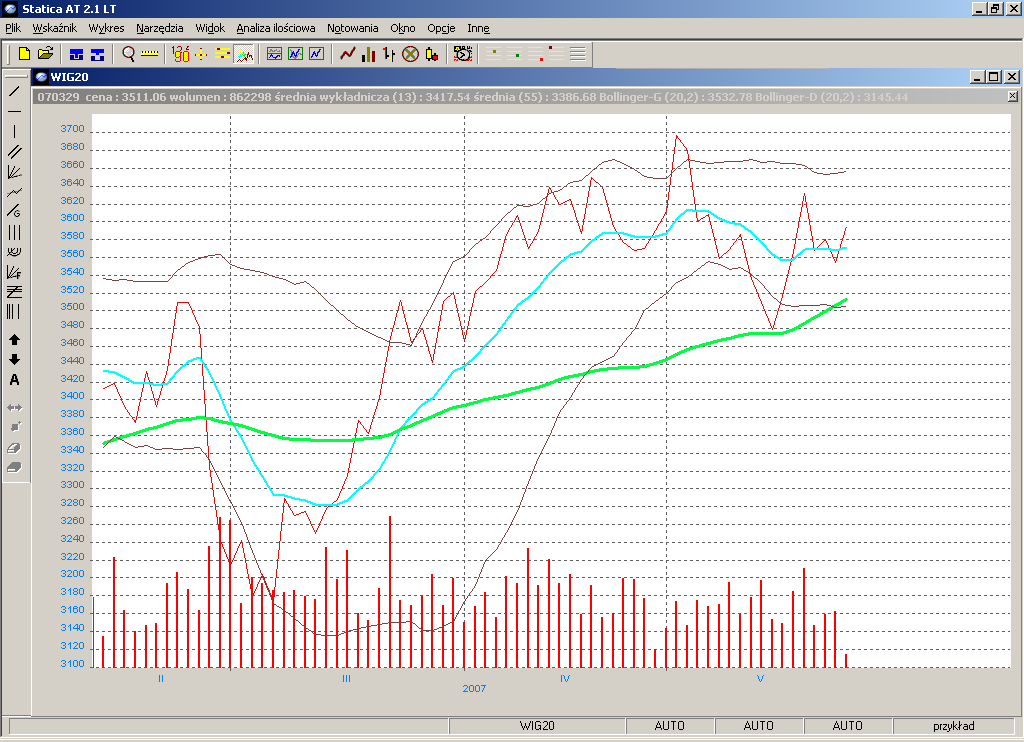Click the 3700 price axis label

tap(72, 129)
